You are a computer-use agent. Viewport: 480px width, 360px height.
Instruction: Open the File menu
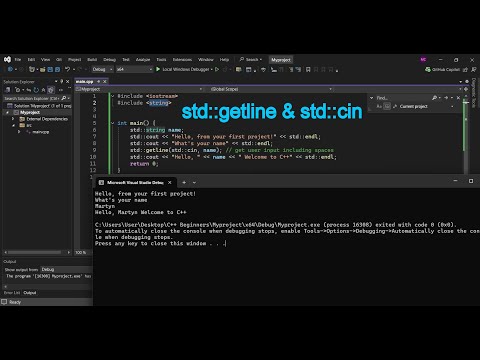pyautogui.click(x=18, y=60)
